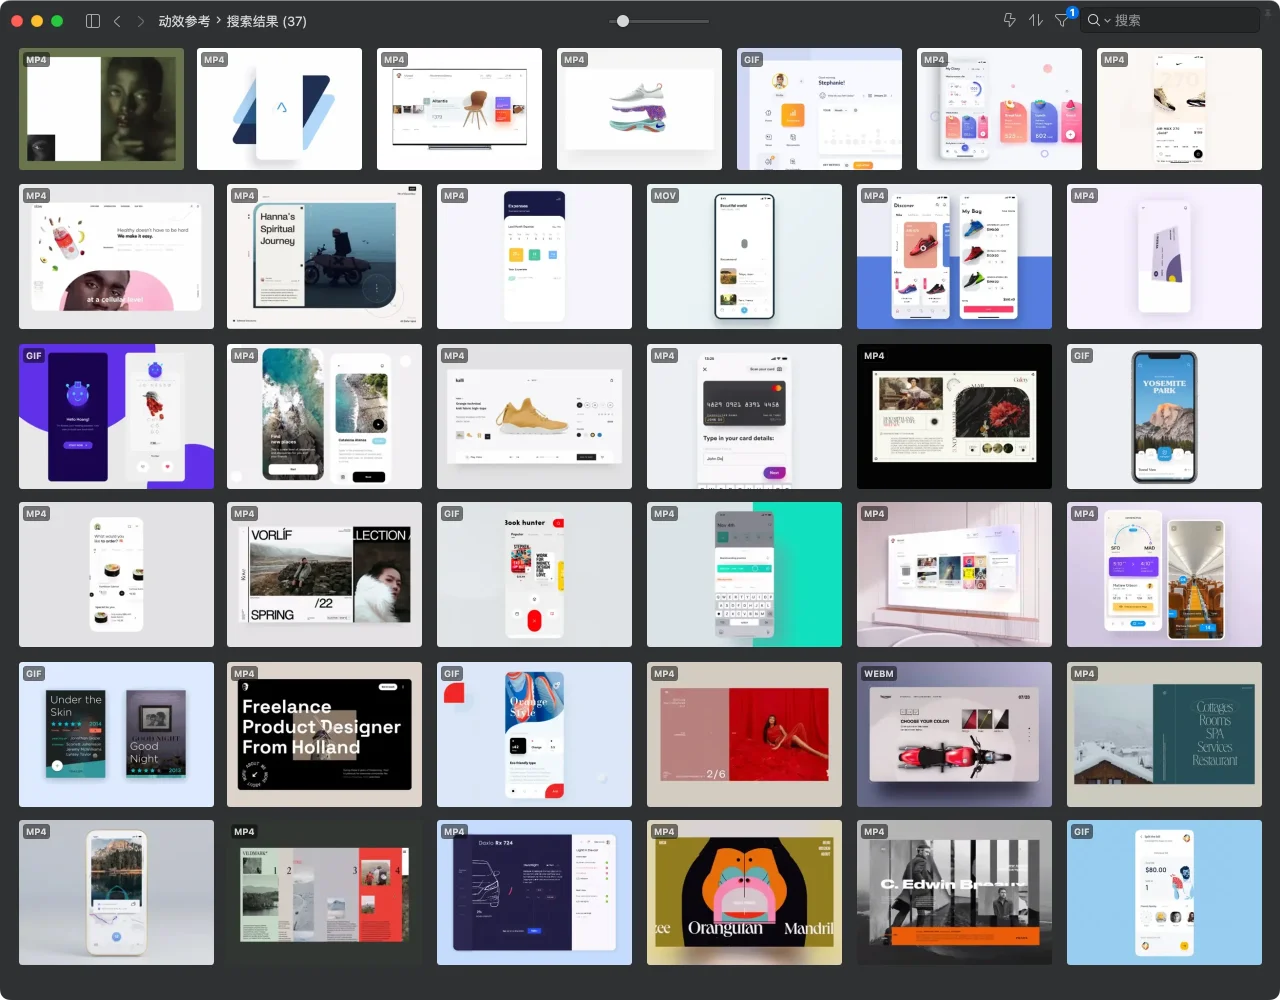Click the 动效参考 breadcrumb folder

[x=184, y=21]
